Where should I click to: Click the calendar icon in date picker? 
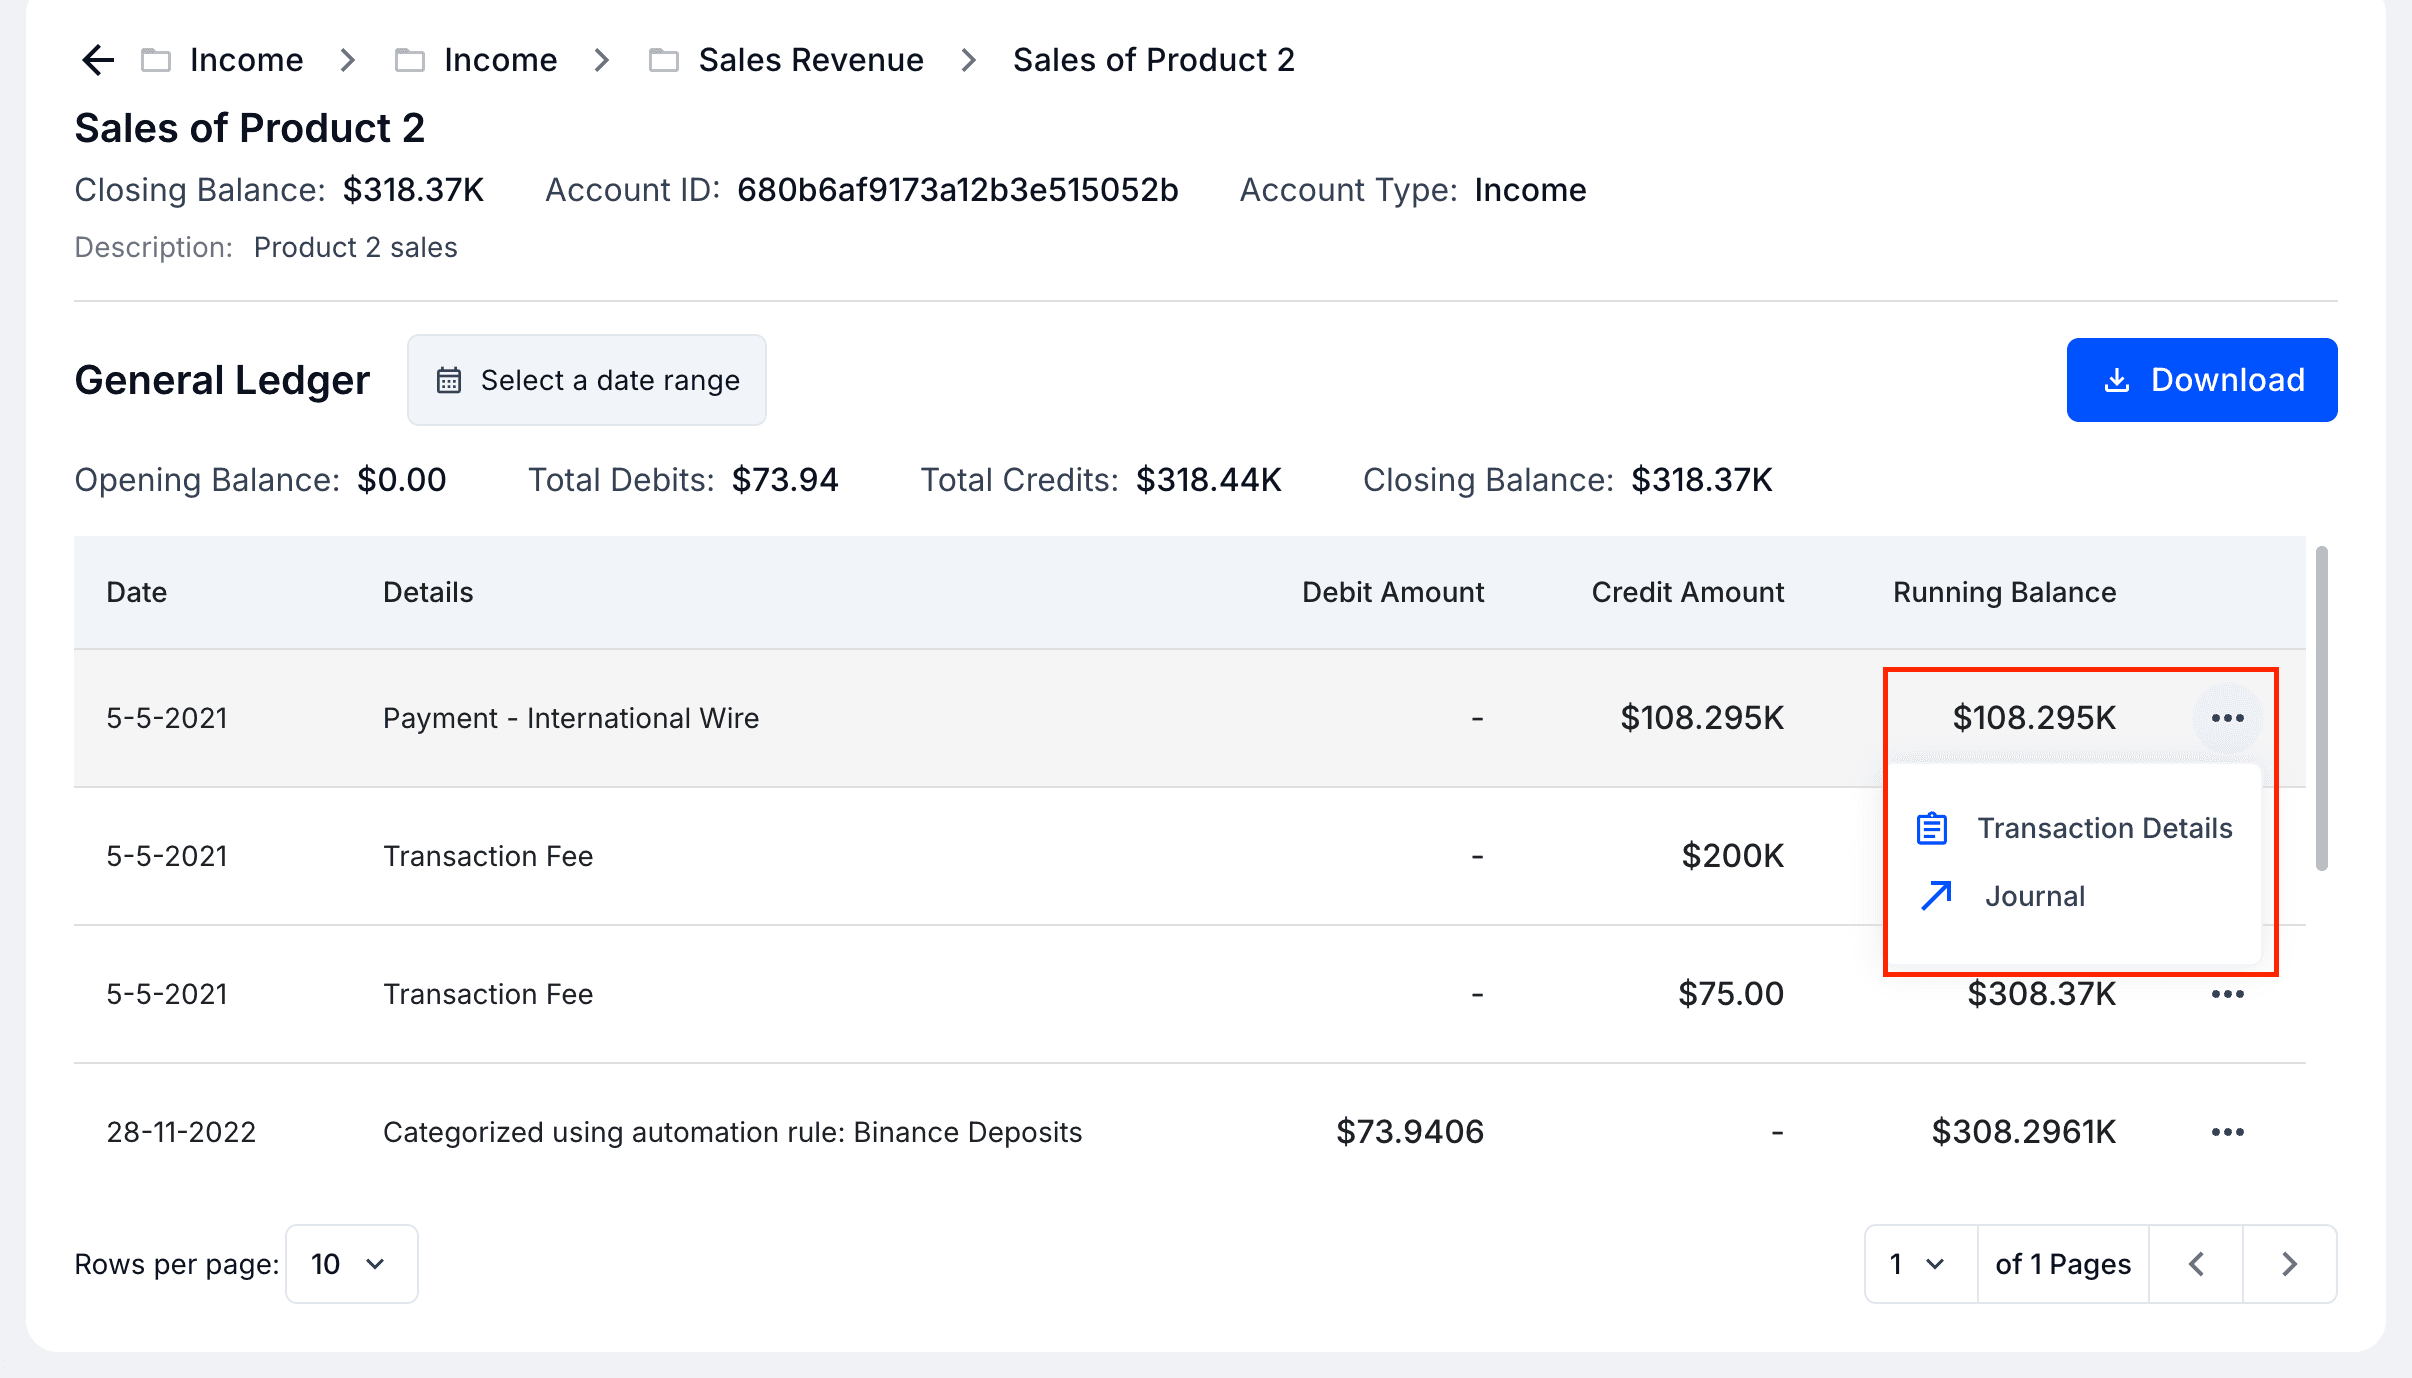tap(449, 380)
